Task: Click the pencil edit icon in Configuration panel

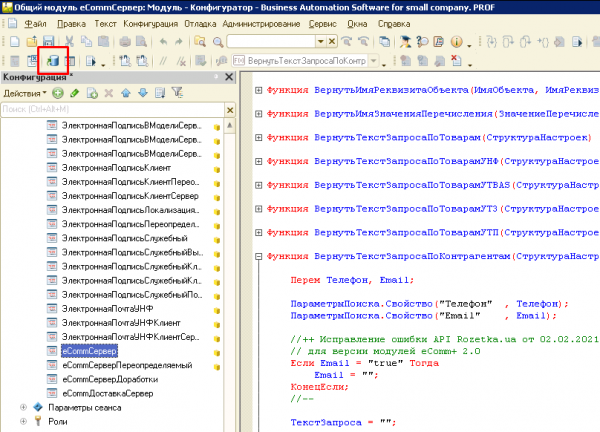Action: 73,93
